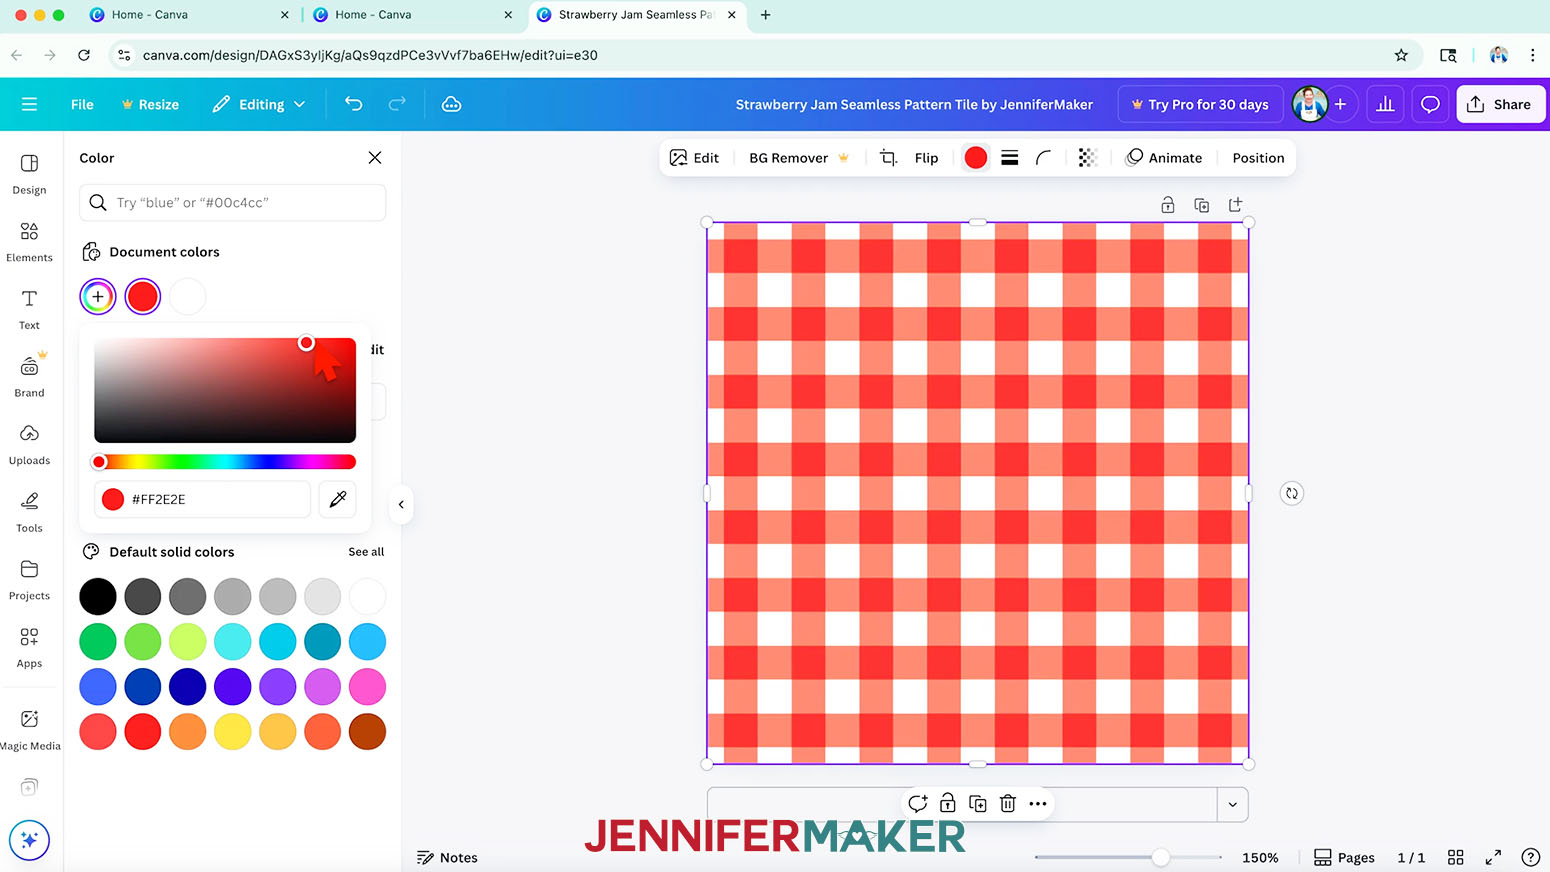Image resolution: width=1550 pixels, height=872 pixels.
Task: Open the more options ellipsis in floating bar
Action: [1038, 803]
